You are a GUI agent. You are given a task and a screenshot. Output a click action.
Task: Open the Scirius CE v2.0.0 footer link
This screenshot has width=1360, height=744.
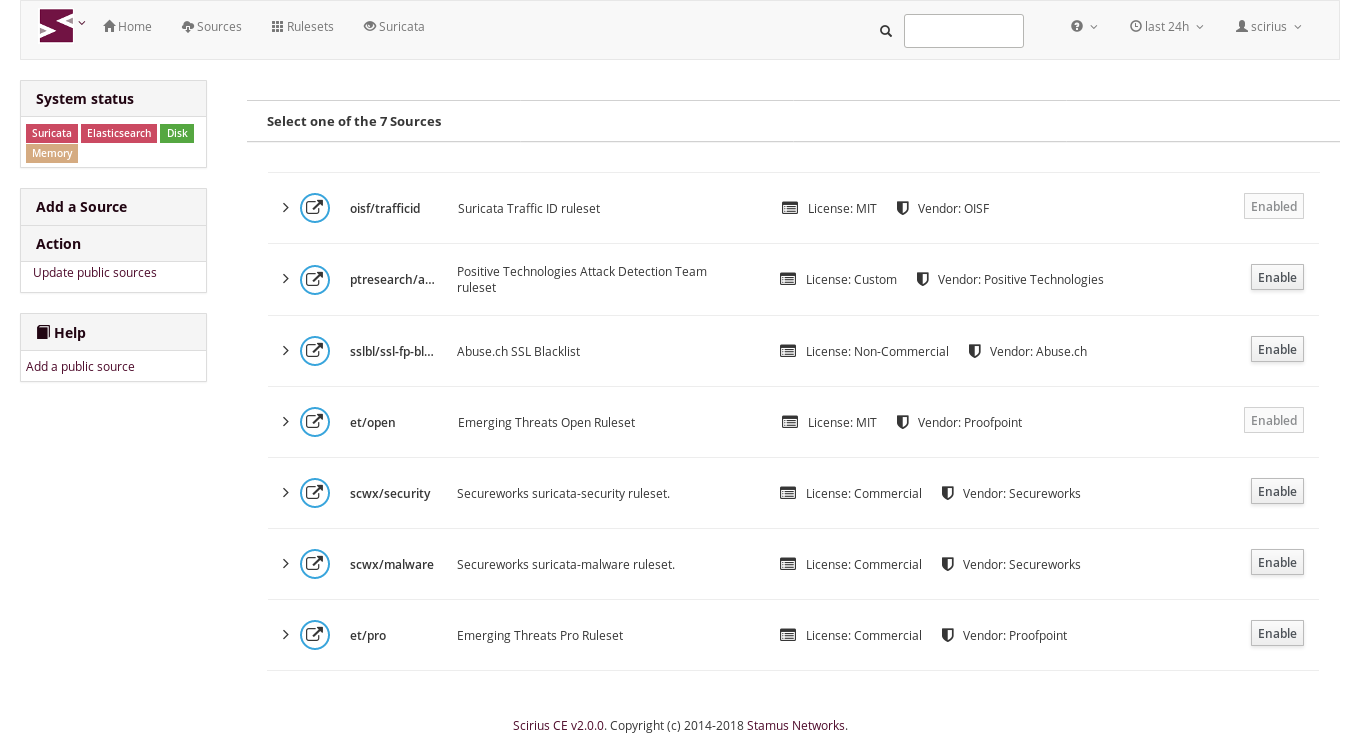coord(559,726)
